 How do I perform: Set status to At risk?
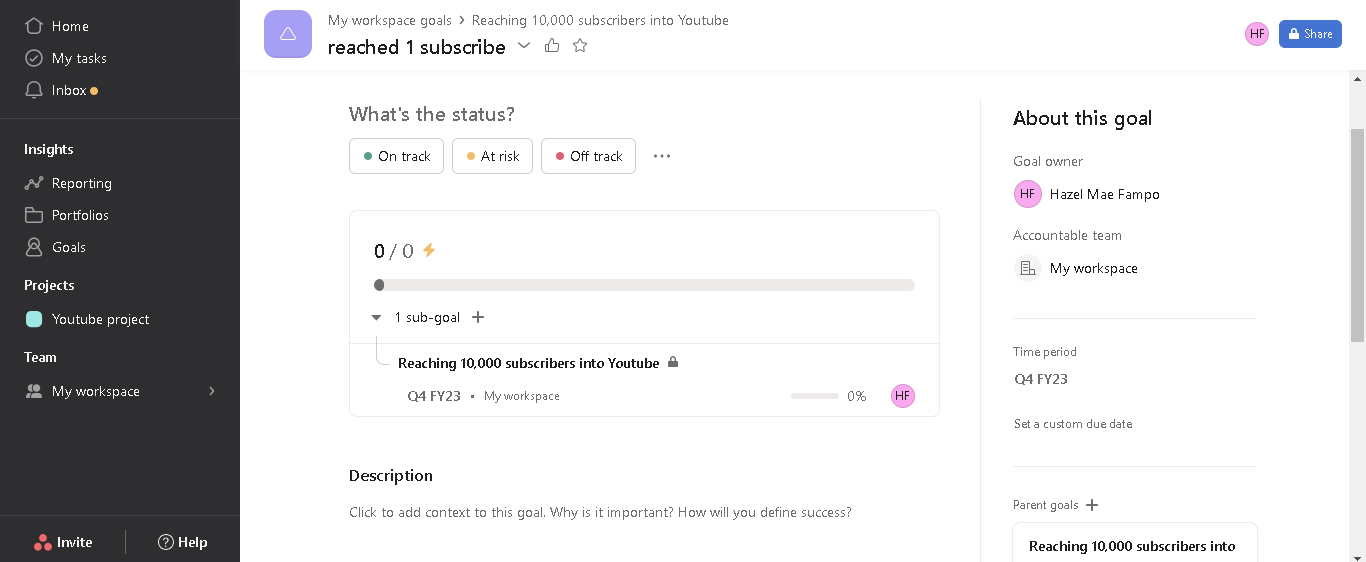pyautogui.click(x=492, y=156)
